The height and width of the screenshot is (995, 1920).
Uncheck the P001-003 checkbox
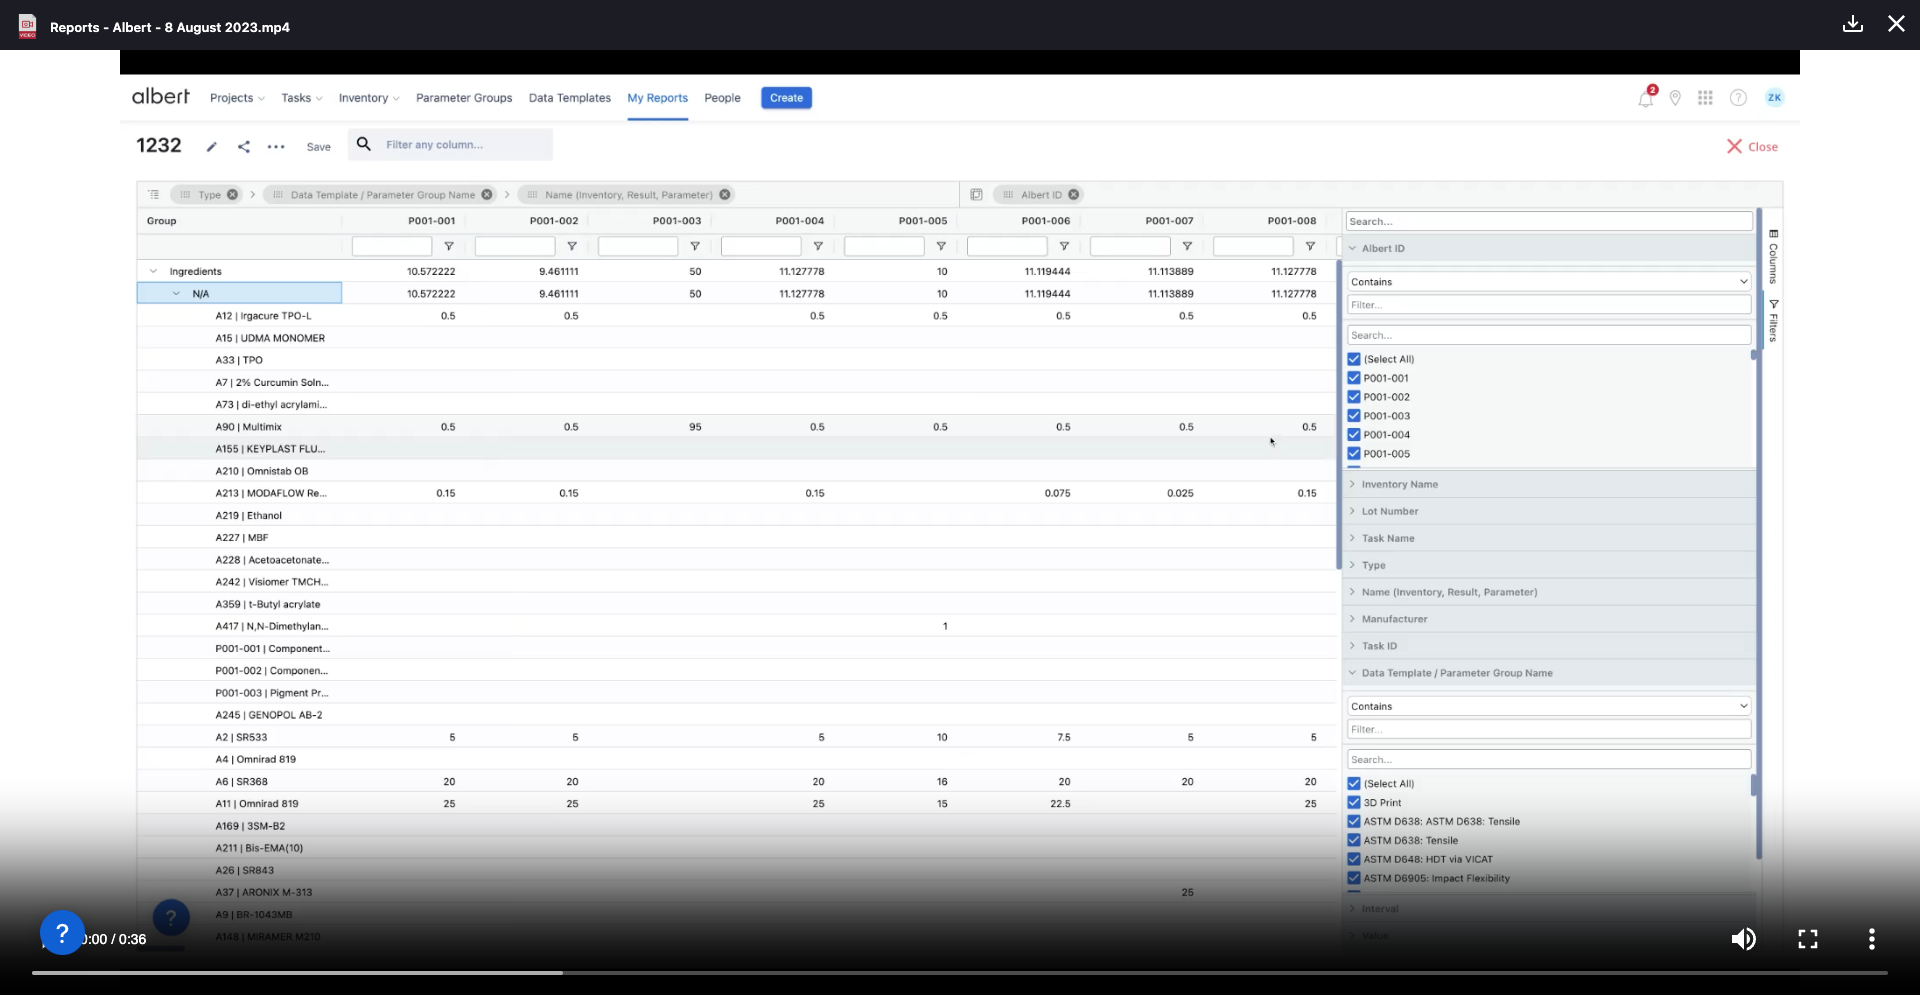pyautogui.click(x=1354, y=416)
